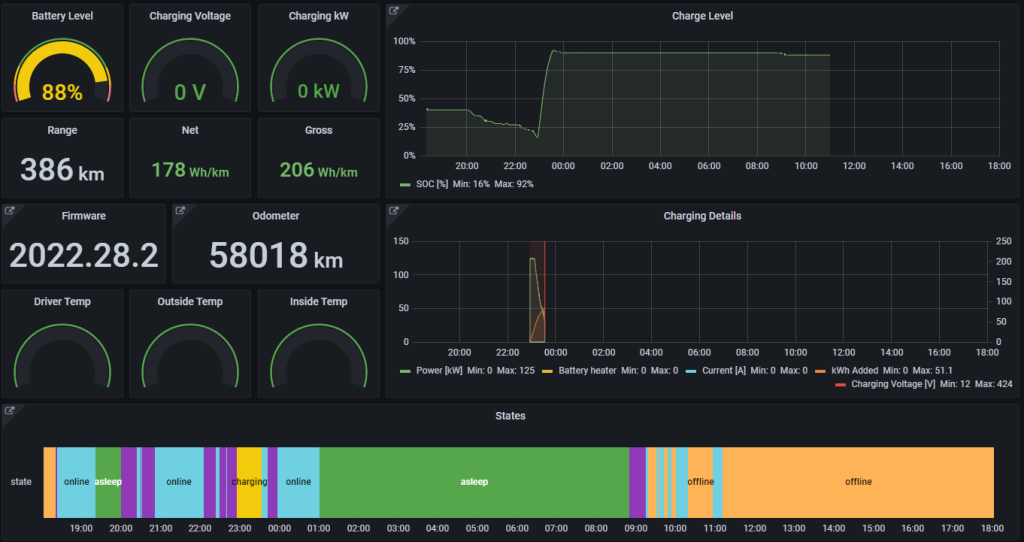Open the Odometer panel link icon
This screenshot has width=1024, height=542.
[181, 211]
